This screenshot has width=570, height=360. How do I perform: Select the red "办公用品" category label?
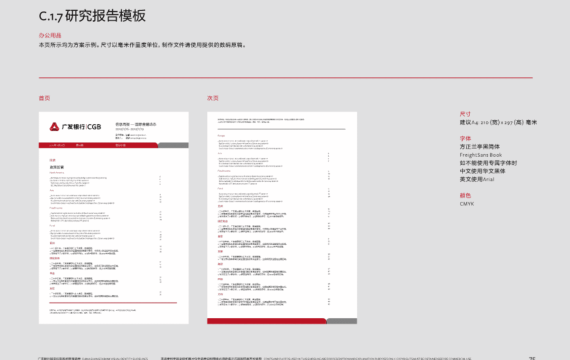[x=50, y=35]
